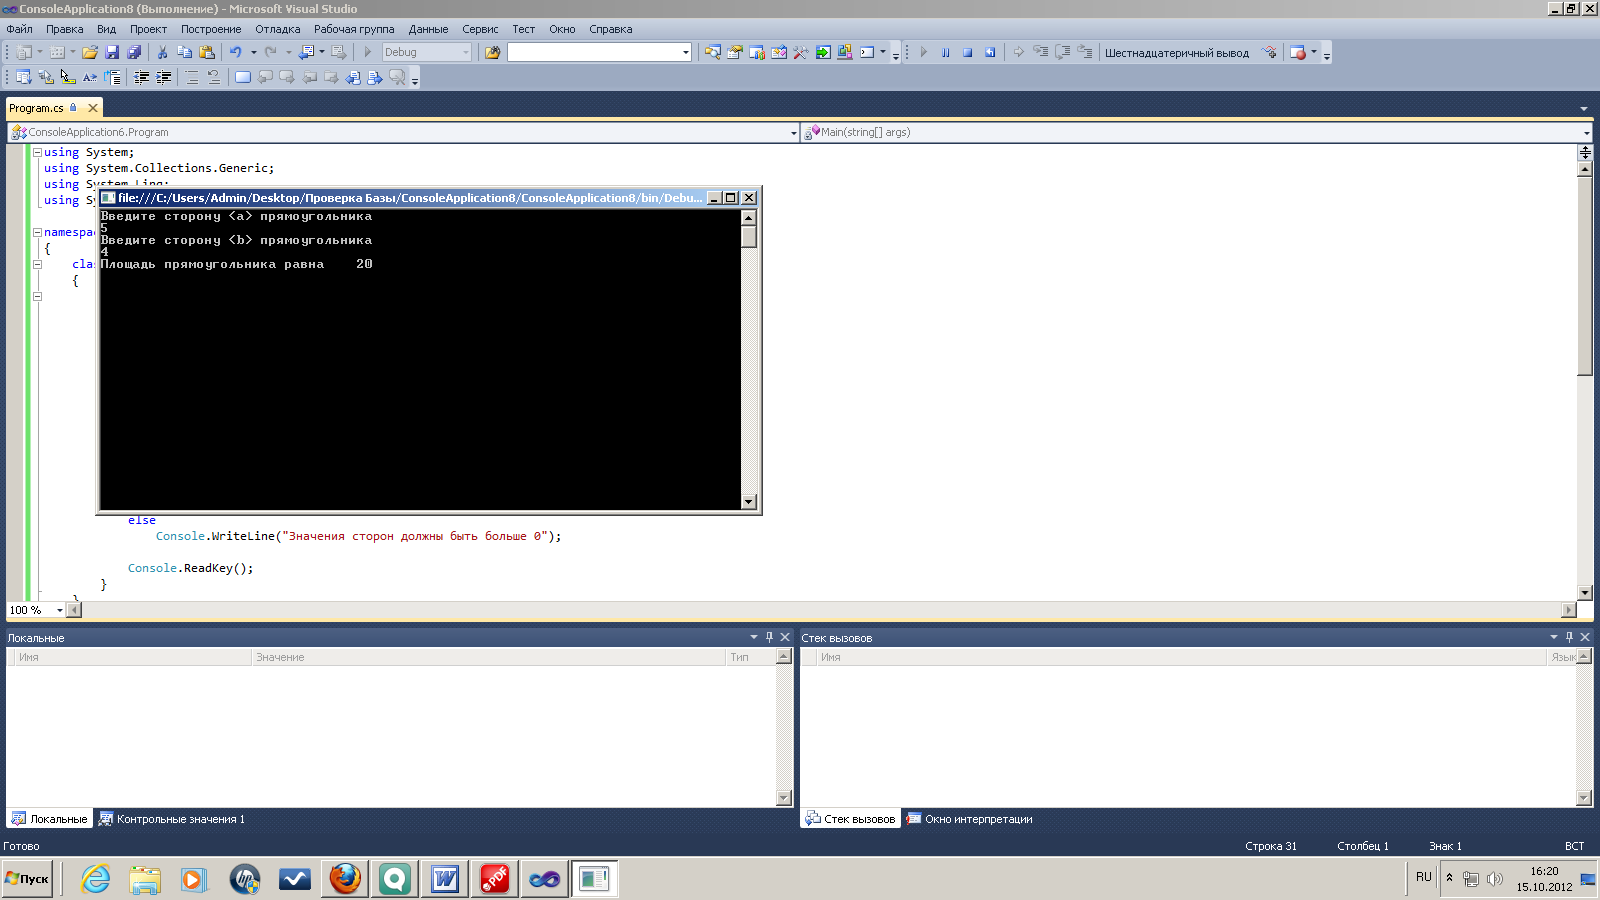Restart the debug session icon
The width and height of the screenshot is (1600, 900).
pos(990,52)
